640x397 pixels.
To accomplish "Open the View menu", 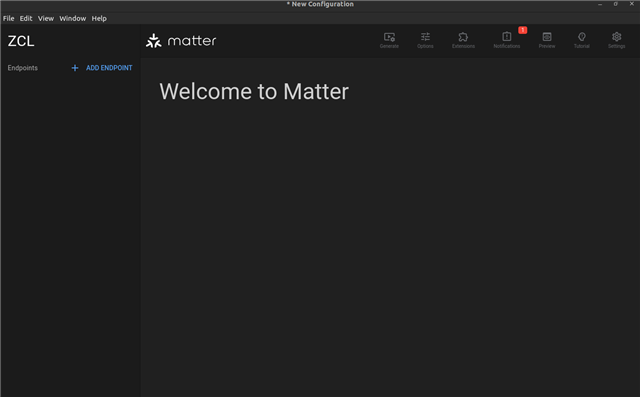I will 46,18.
